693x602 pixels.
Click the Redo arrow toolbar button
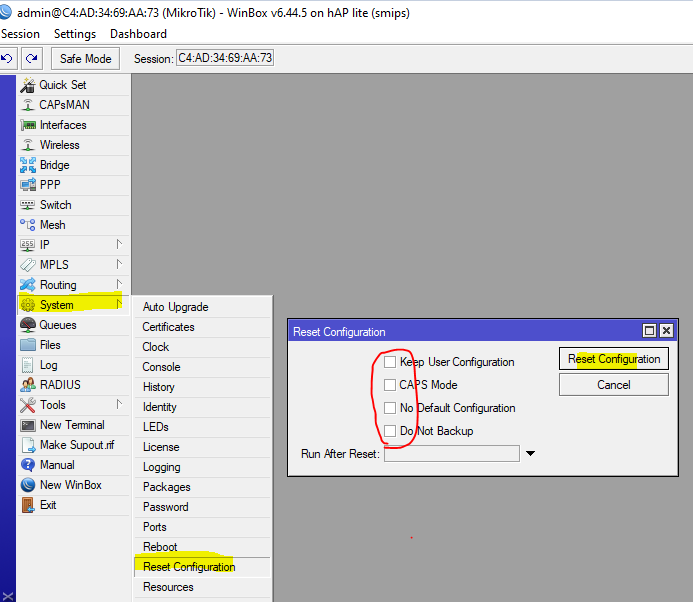pos(32,58)
